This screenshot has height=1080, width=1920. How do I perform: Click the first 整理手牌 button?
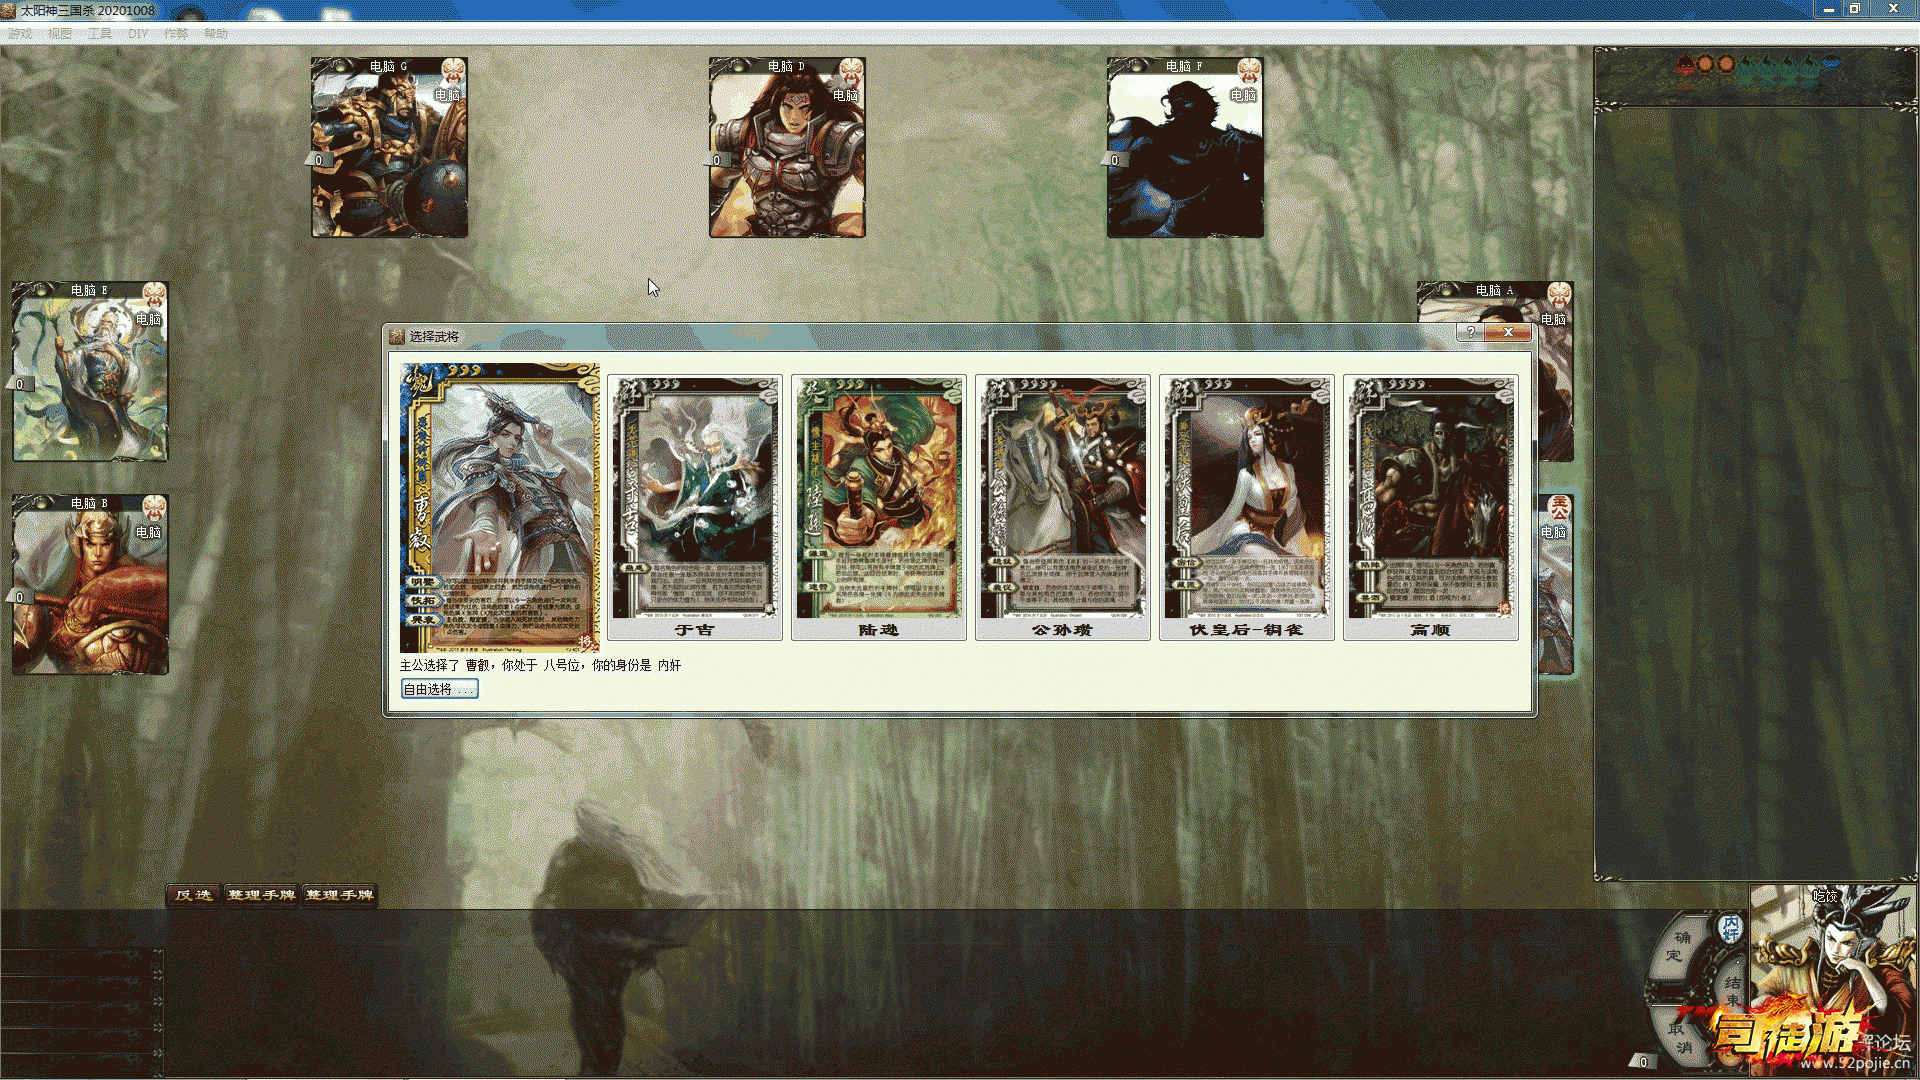pyautogui.click(x=261, y=895)
